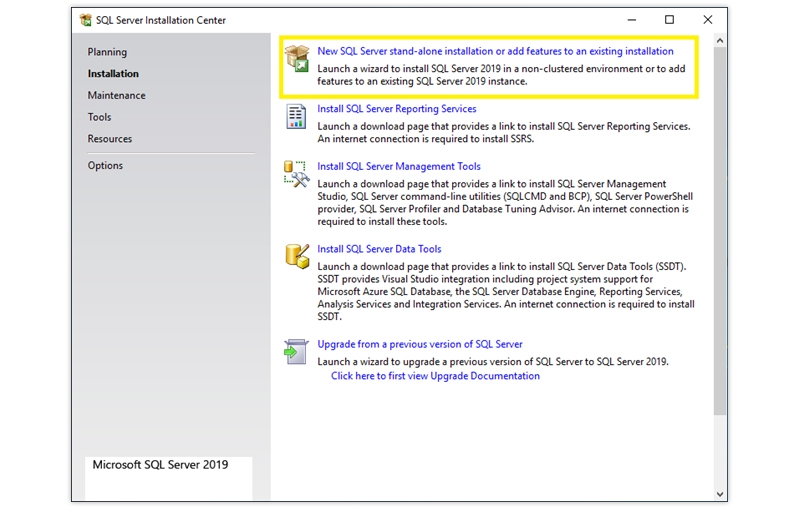800x510 pixels.
Task: Go to the Maintenance section
Action: [116, 96]
